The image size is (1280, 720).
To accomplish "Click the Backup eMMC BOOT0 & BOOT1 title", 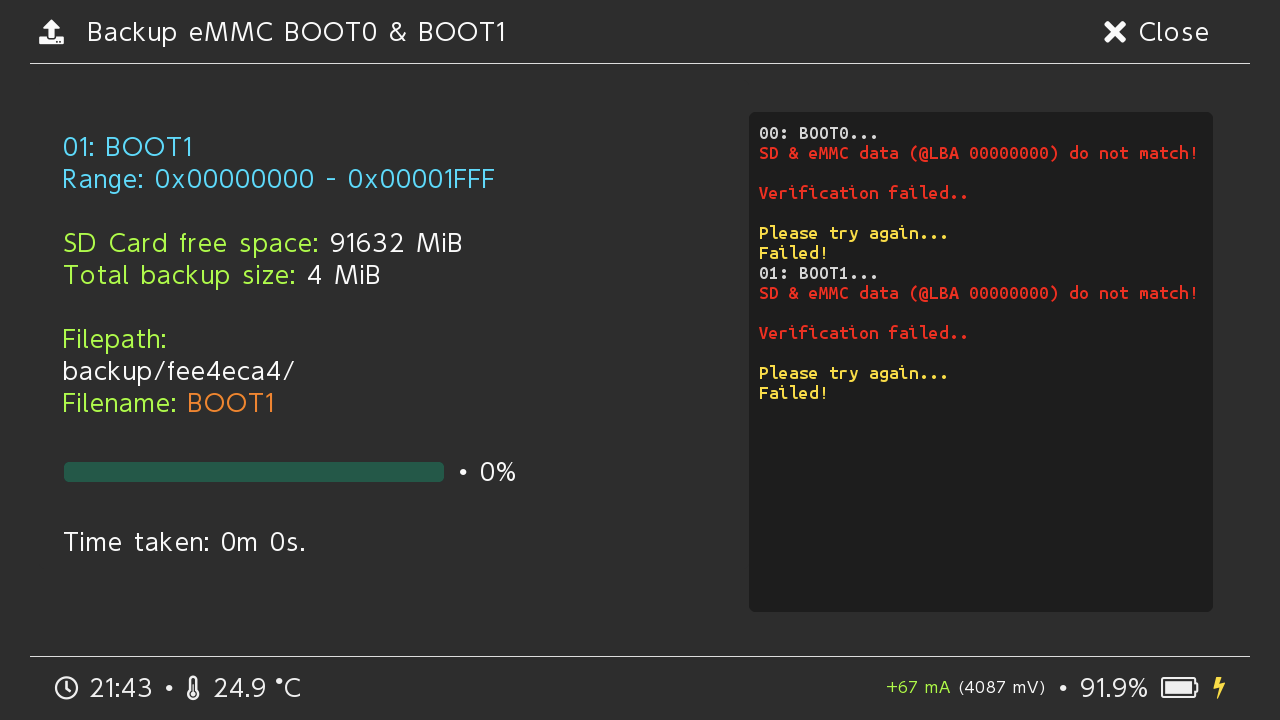I will 296,32.
